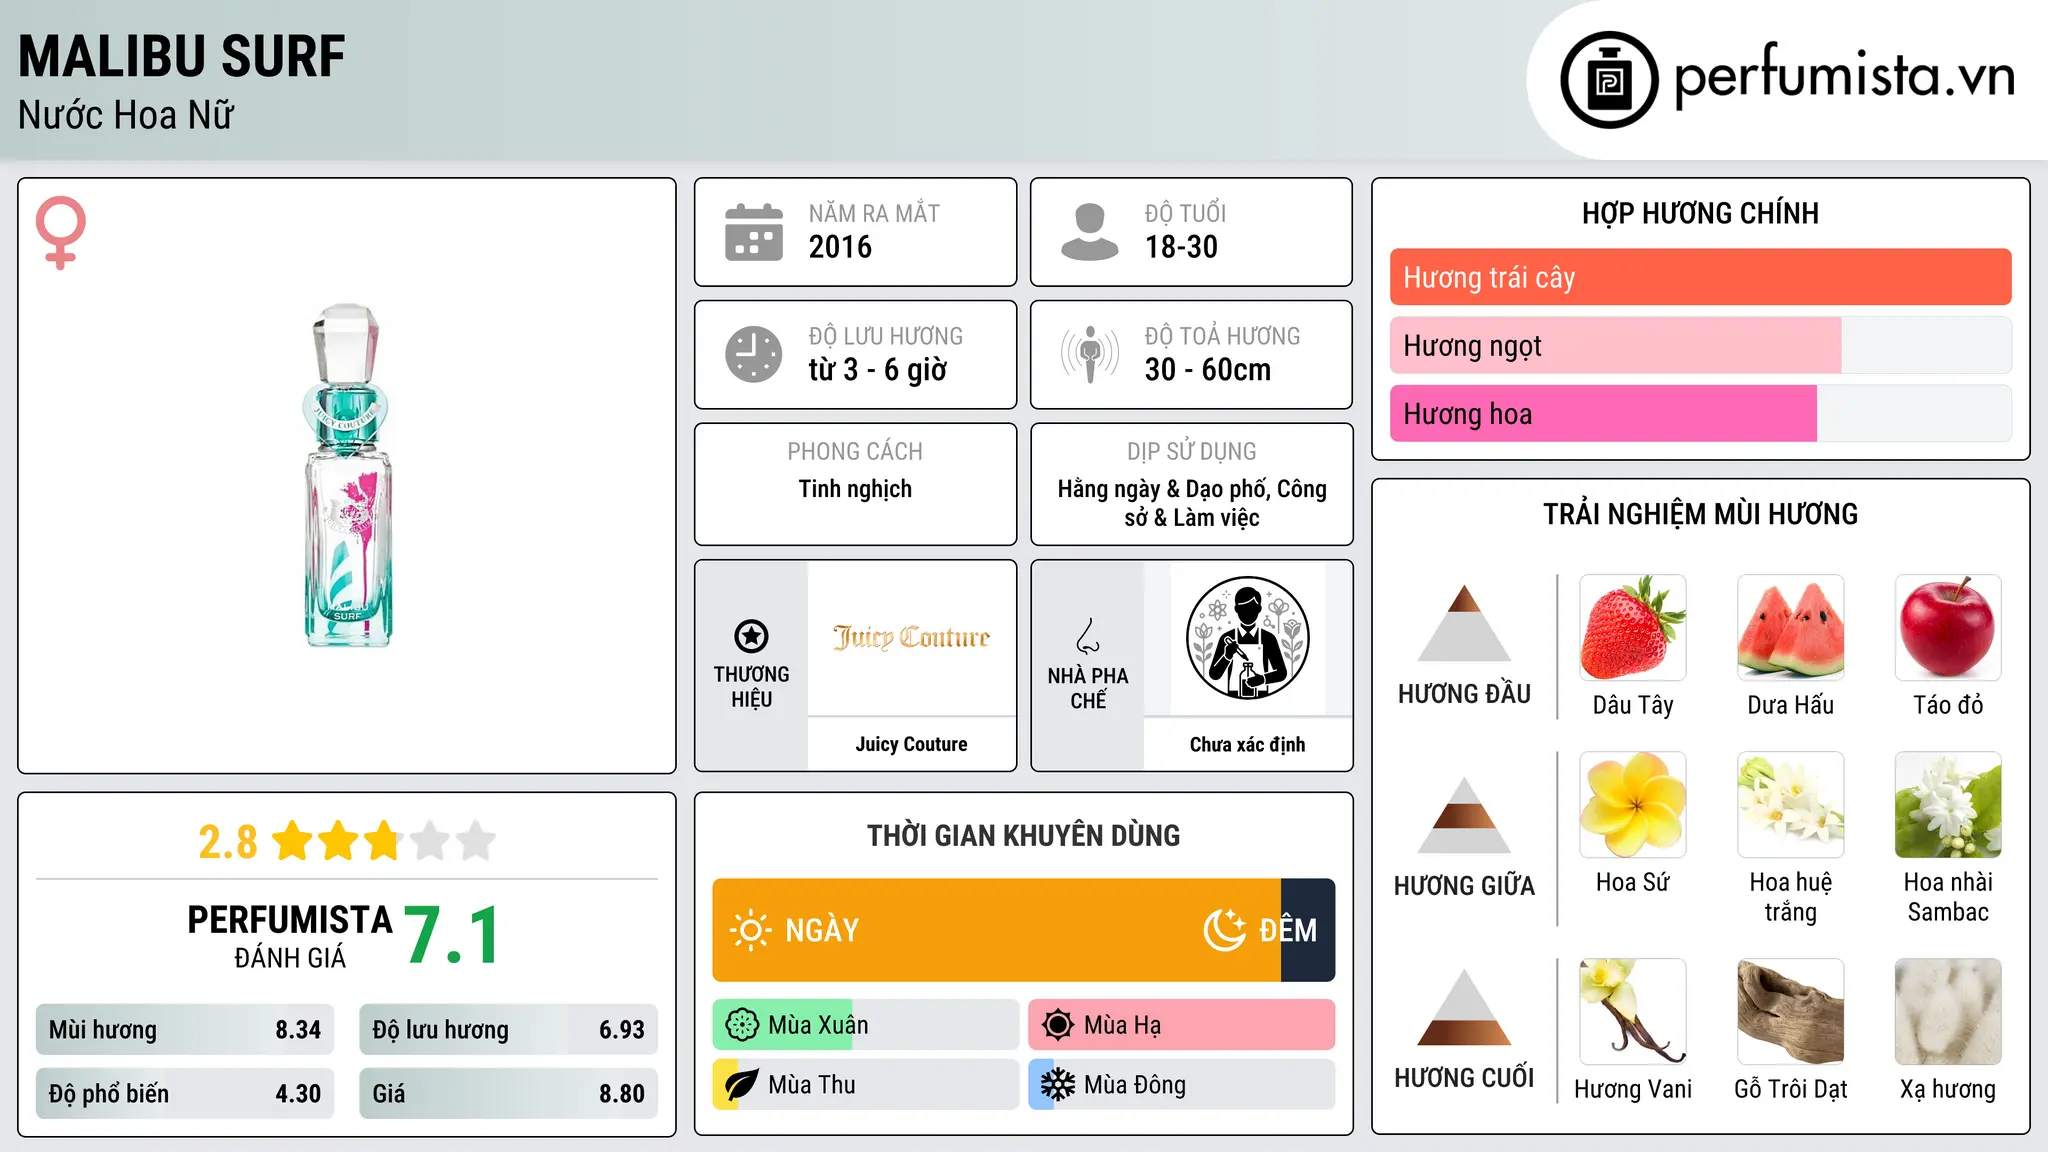Screen dimensions: 2048x1152
Task: Click the nose icon above Nhà Pha Chế
Action: coord(1088,636)
